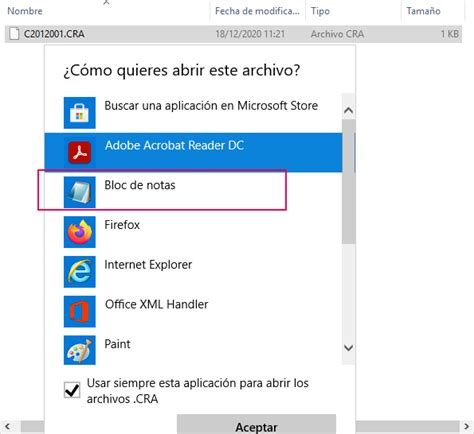Click the Internet Explorer icon
This screenshot has width=474, height=434.
click(x=79, y=272)
